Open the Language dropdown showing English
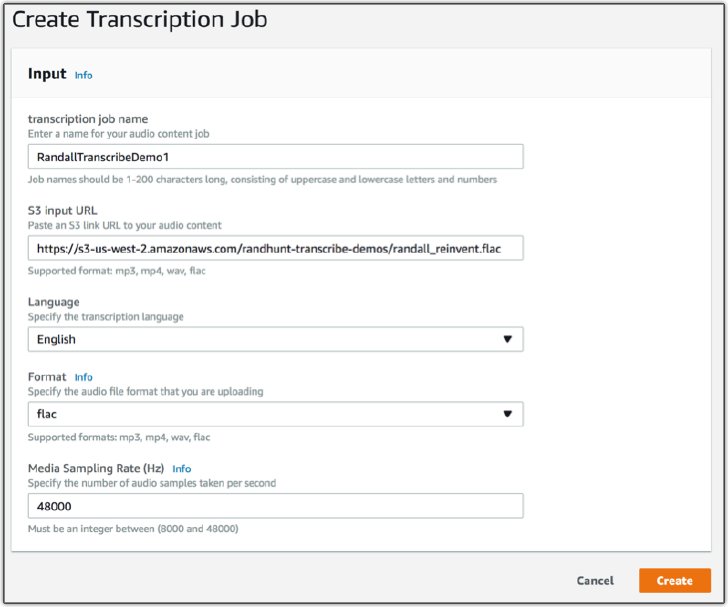This screenshot has width=728, height=607. [x=275, y=339]
